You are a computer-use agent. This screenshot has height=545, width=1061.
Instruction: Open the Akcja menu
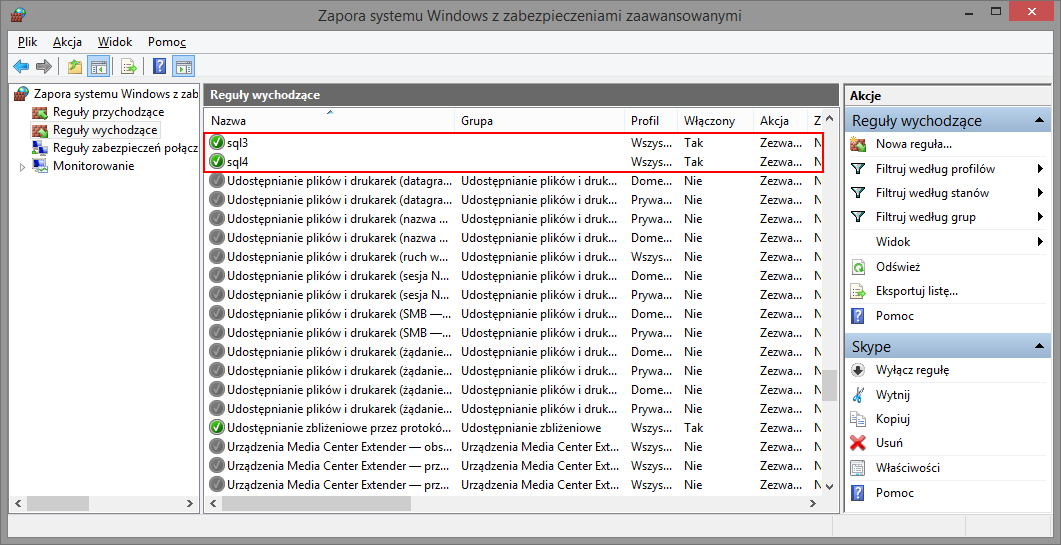click(68, 42)
